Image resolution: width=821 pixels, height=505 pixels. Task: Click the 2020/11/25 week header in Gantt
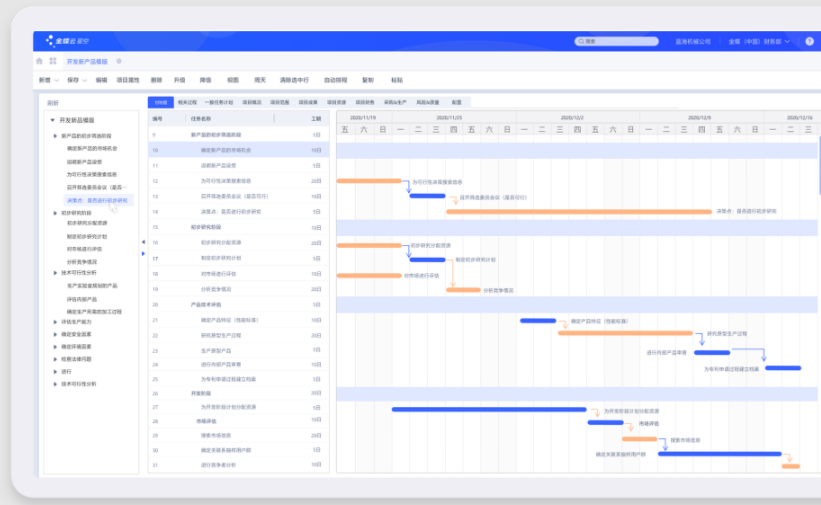[x=449, y=118]
